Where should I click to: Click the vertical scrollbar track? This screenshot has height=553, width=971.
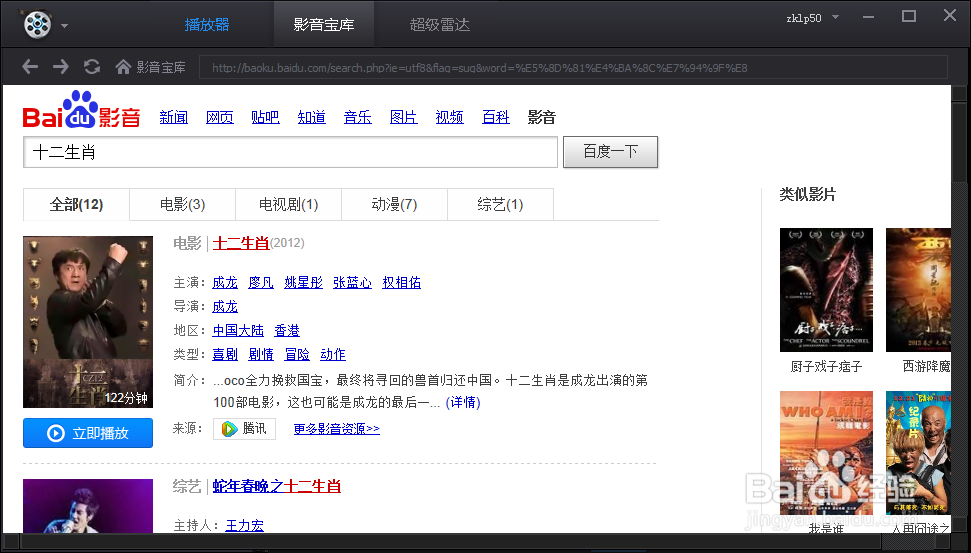point(959,310)
